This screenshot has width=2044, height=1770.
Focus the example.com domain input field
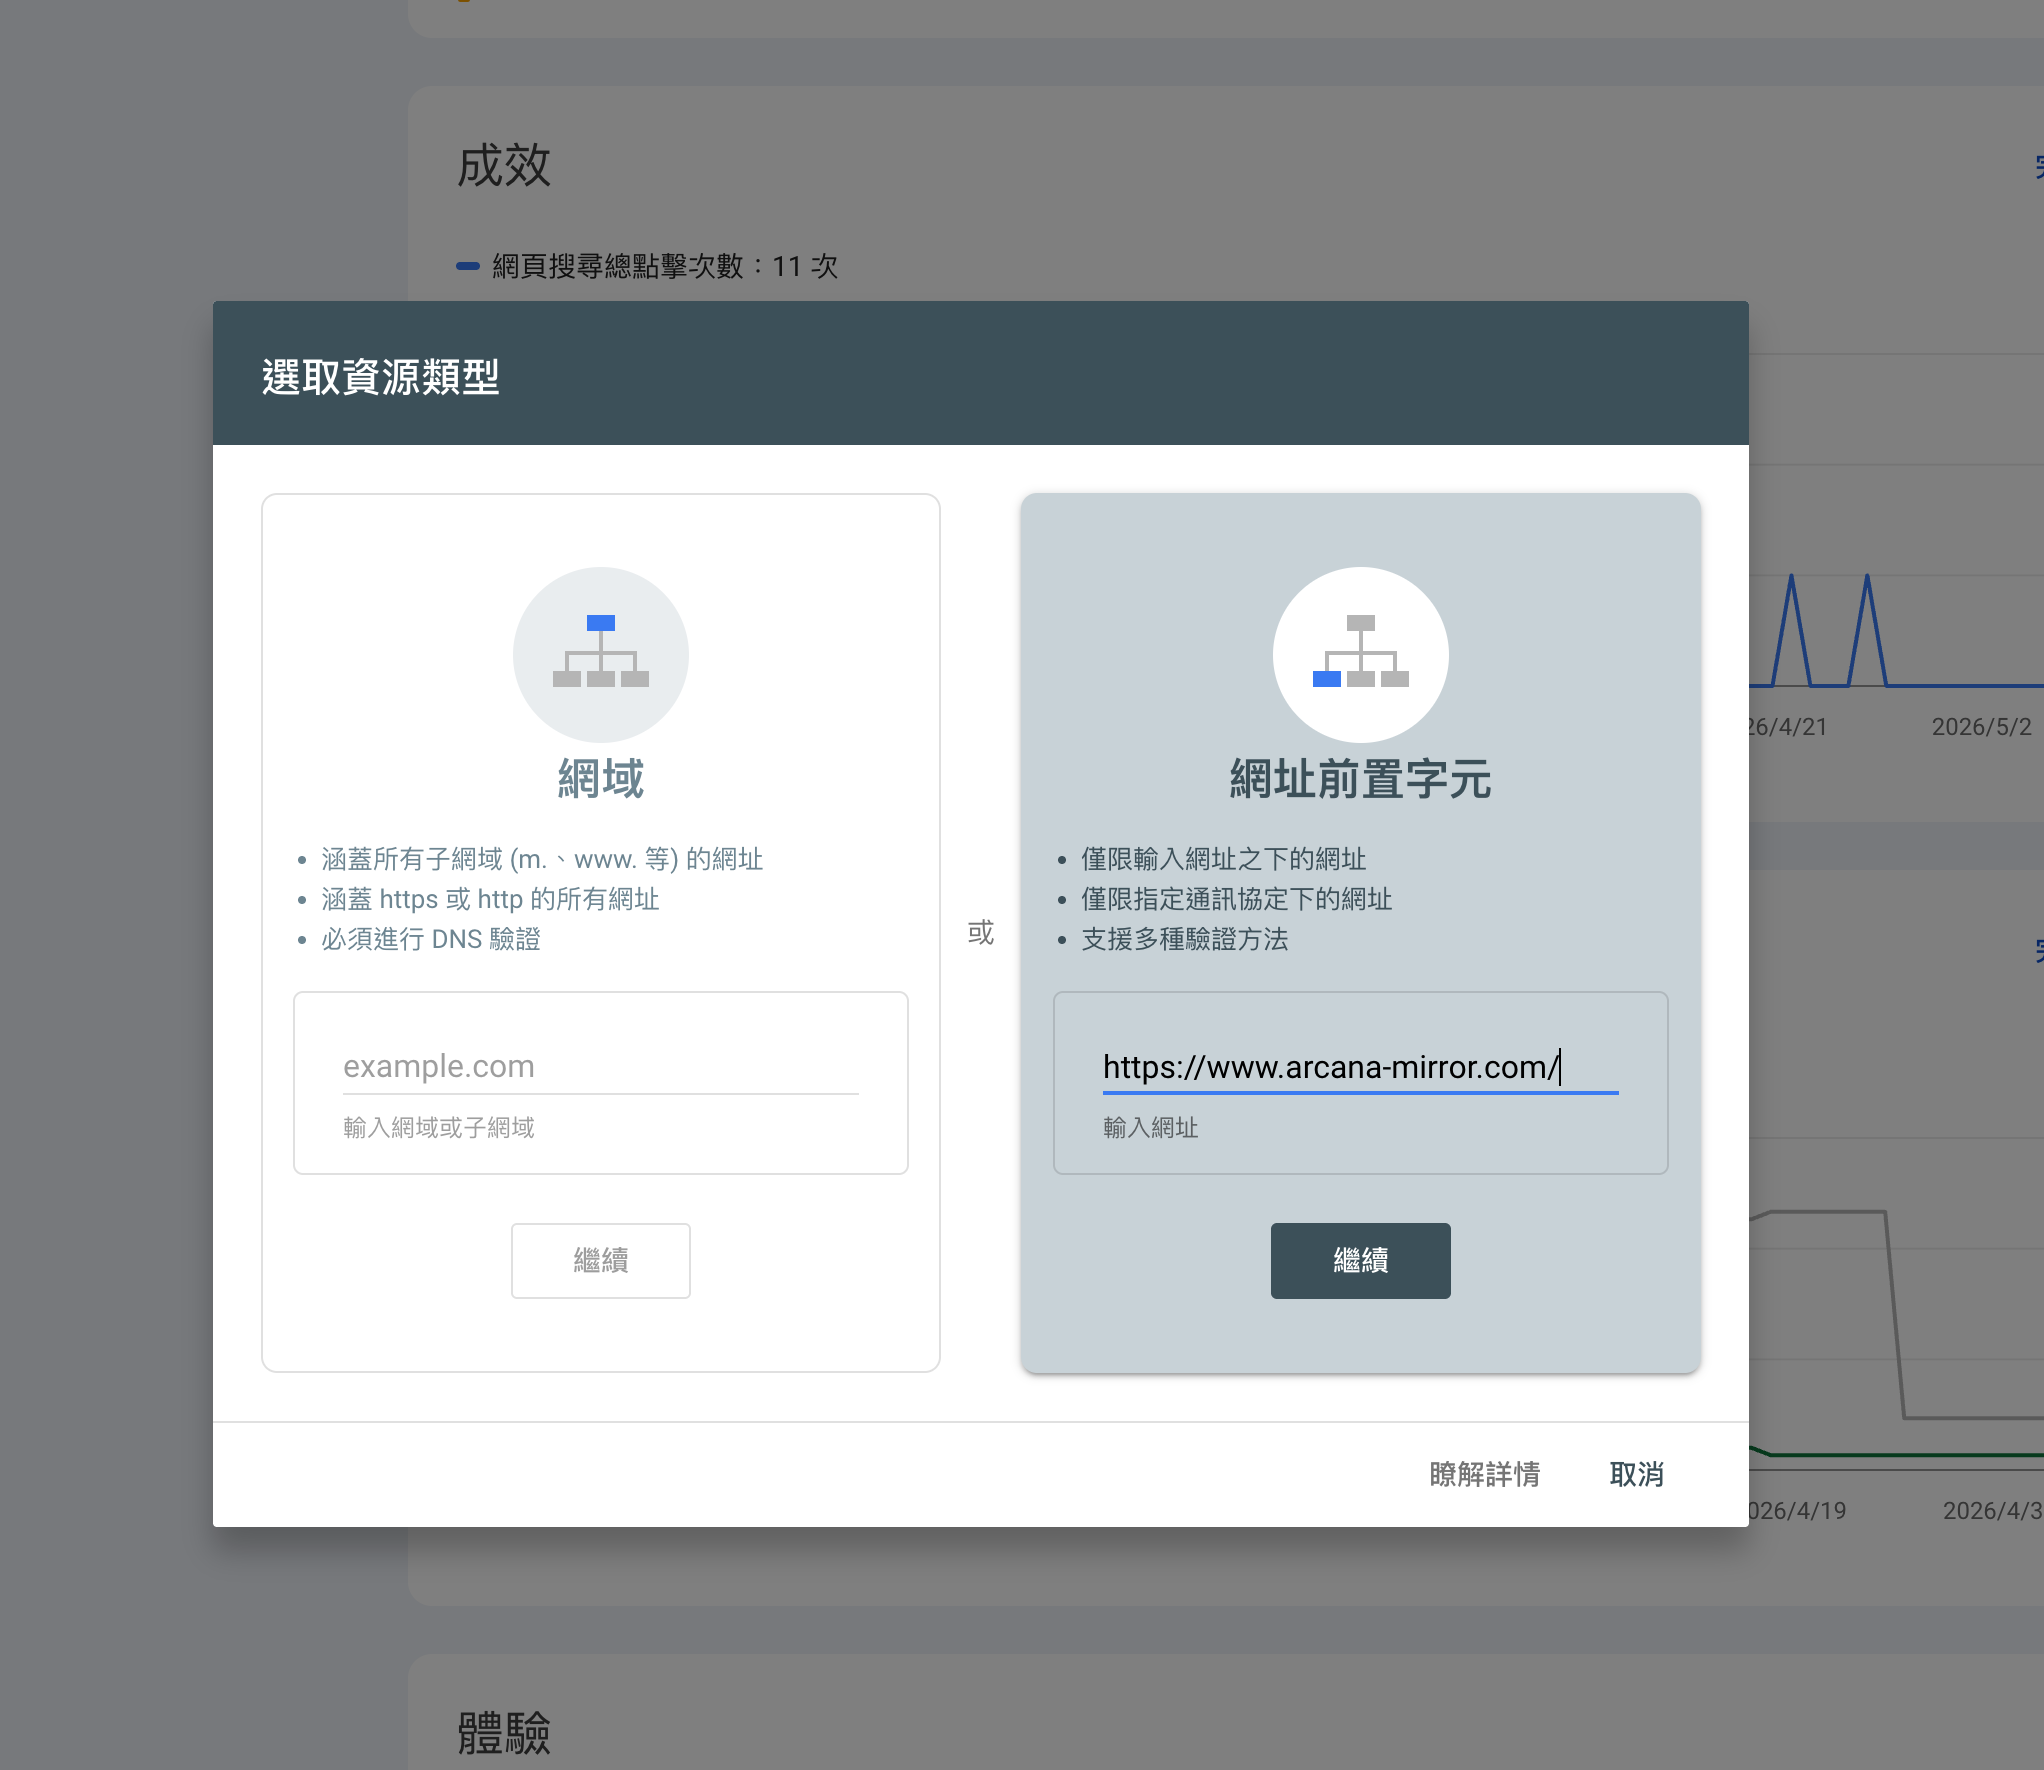click(600, 1066)
